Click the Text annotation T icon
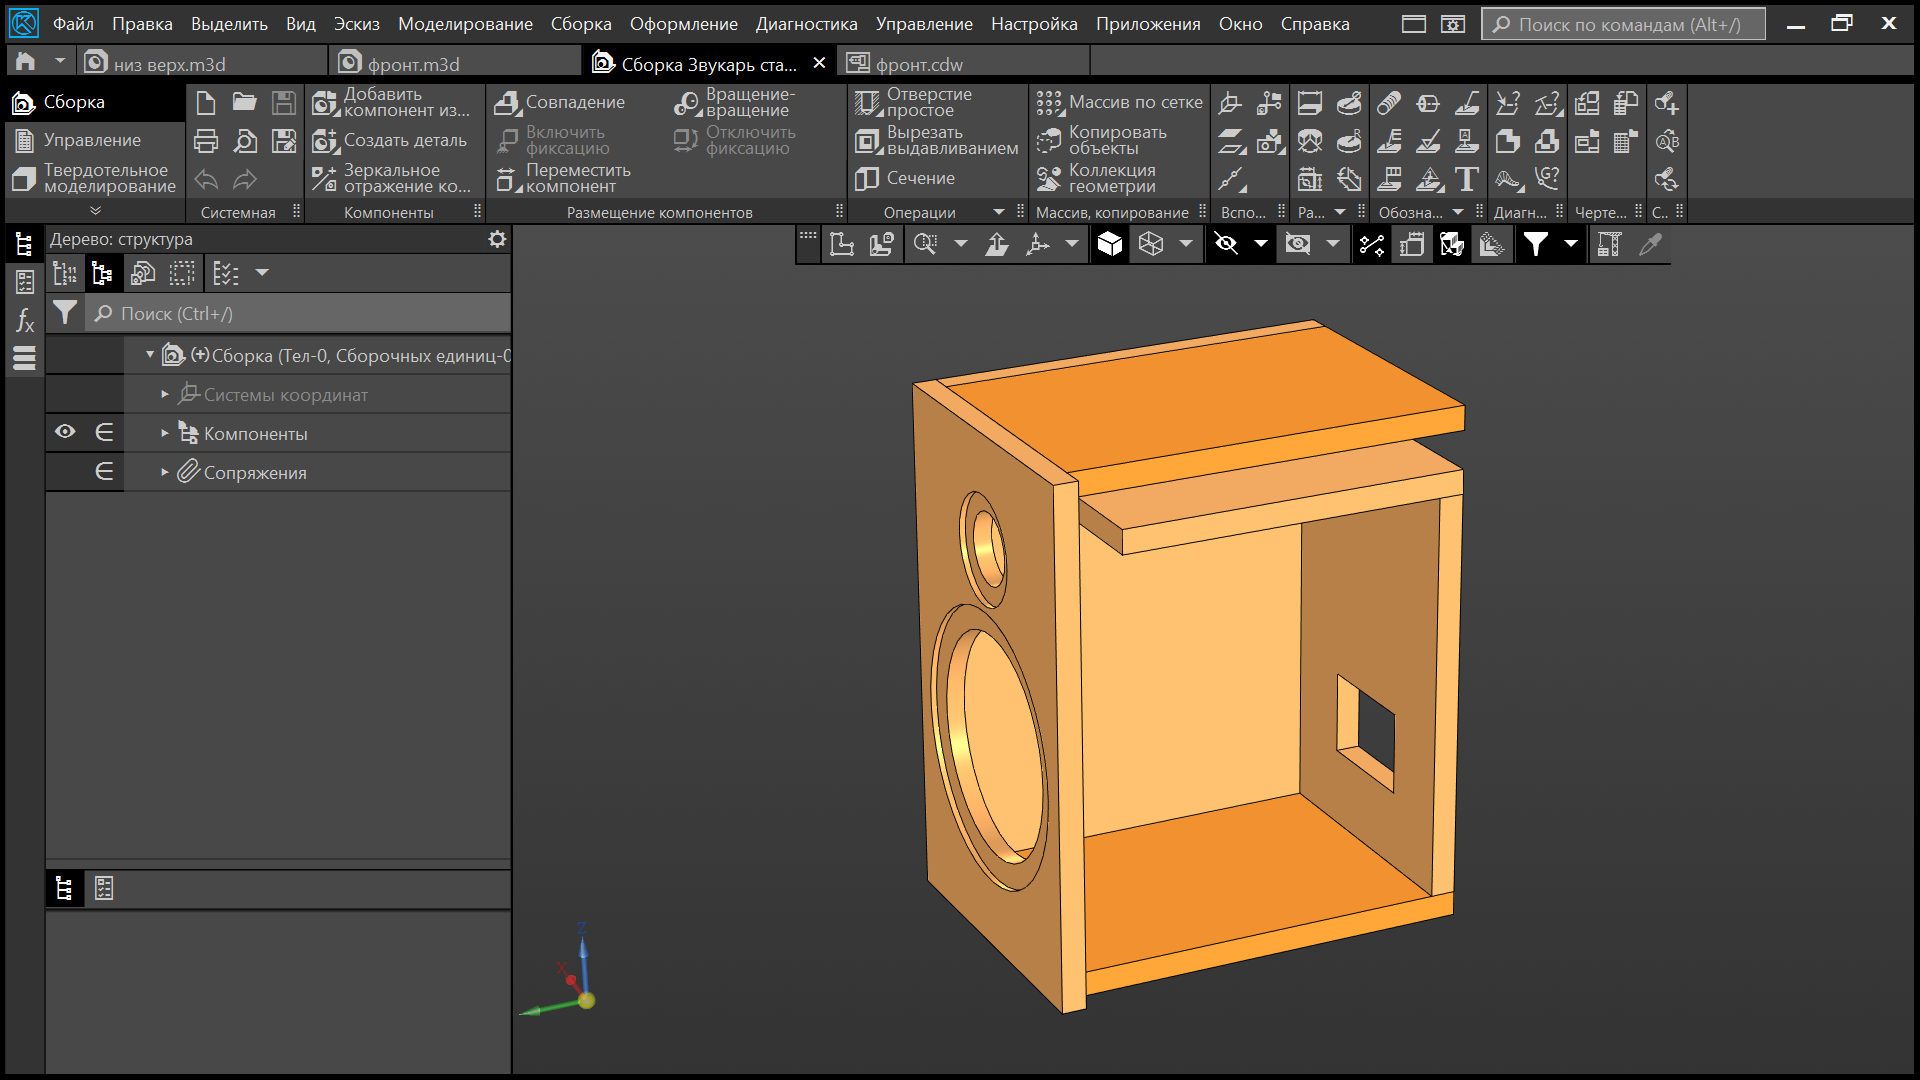This screenshot has height=1080, width=1920. [1466, 179]
